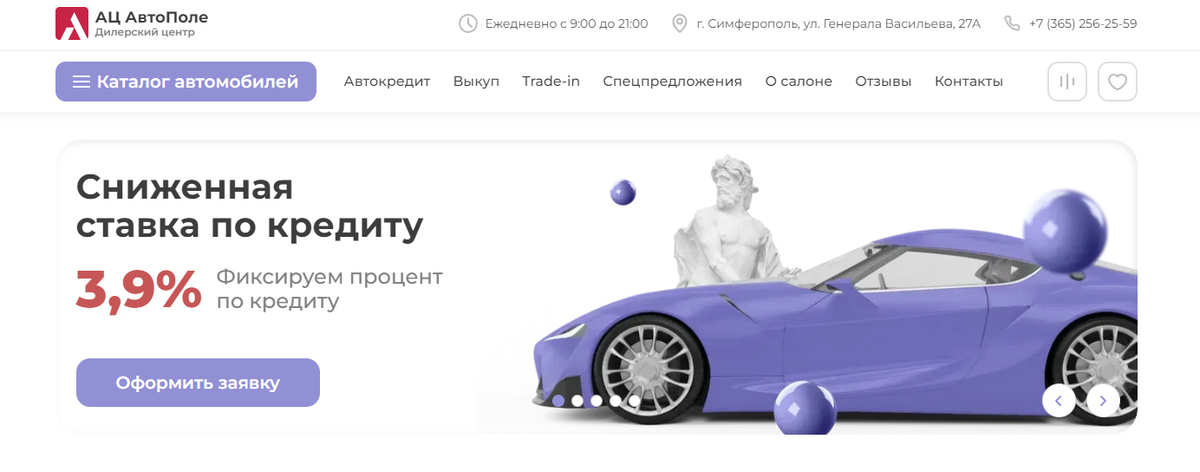Click the clock icon near working hours
Viewport: 1200px width, 472px height.
pos(468,23)
